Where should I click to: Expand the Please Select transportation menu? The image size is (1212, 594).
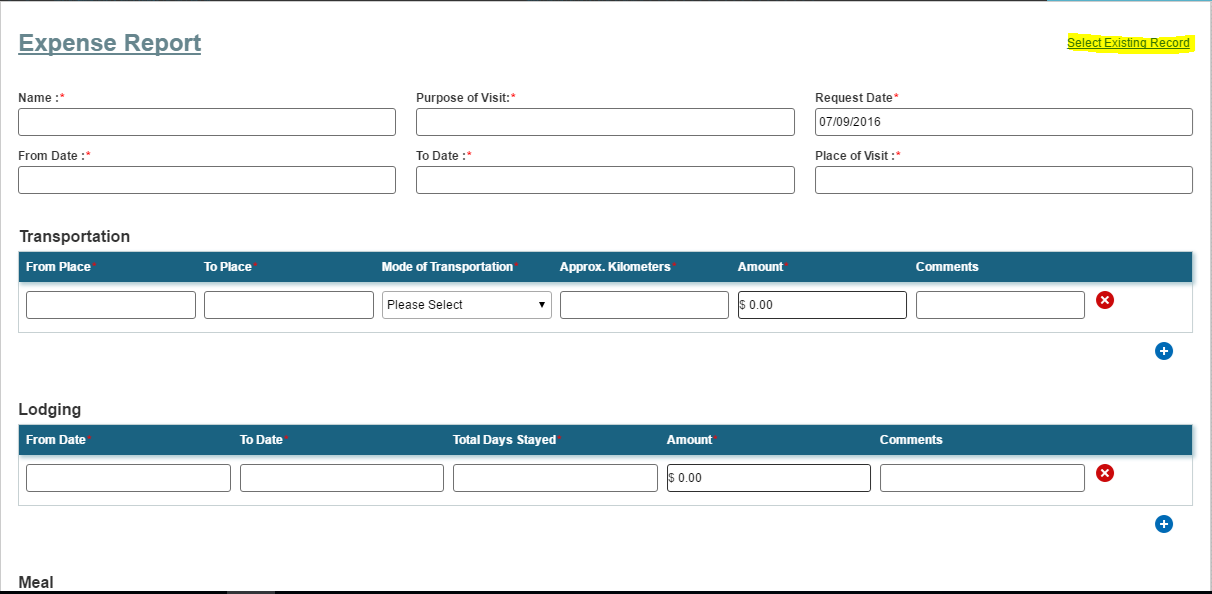(x=466, y=304)
